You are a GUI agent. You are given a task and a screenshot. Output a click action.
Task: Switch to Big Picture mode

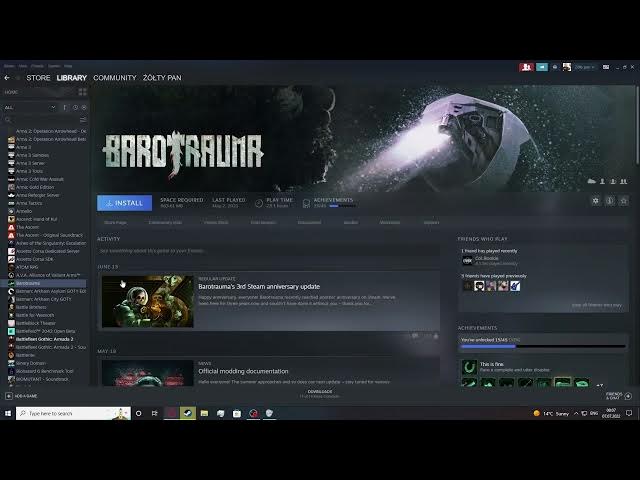606,67
